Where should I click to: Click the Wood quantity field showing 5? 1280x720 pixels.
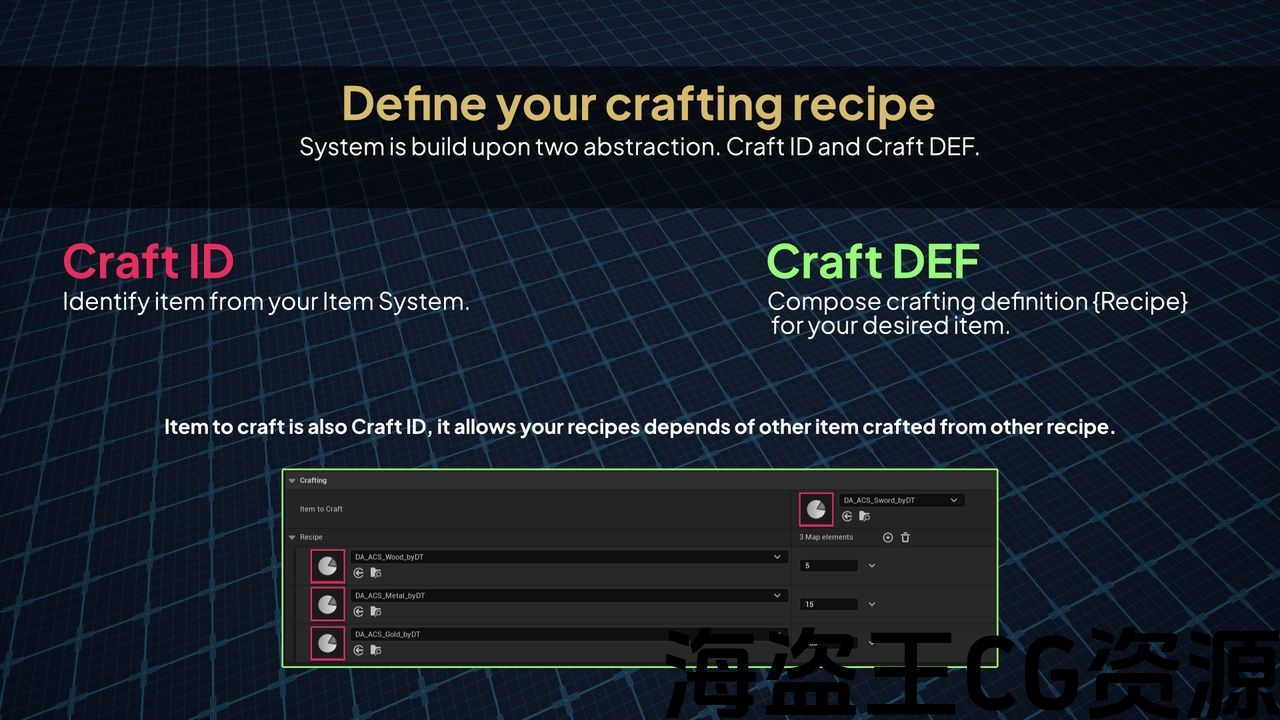[829, 566]
